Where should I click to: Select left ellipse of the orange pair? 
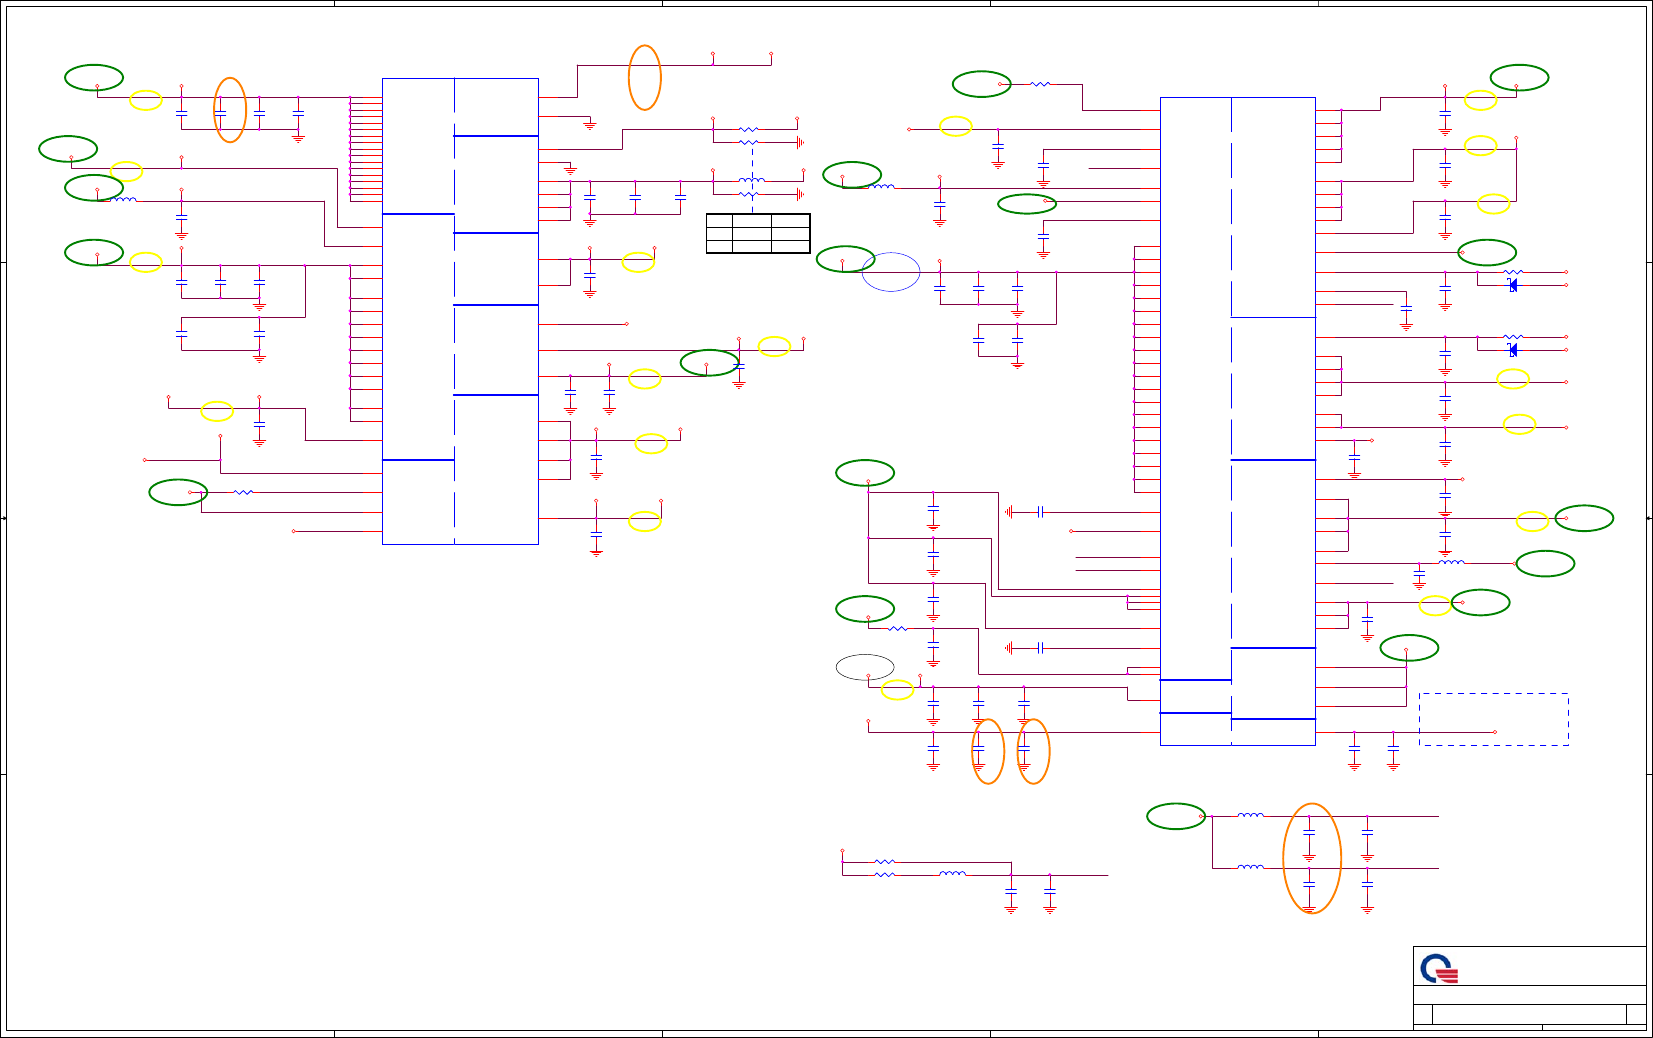[988, 751]
